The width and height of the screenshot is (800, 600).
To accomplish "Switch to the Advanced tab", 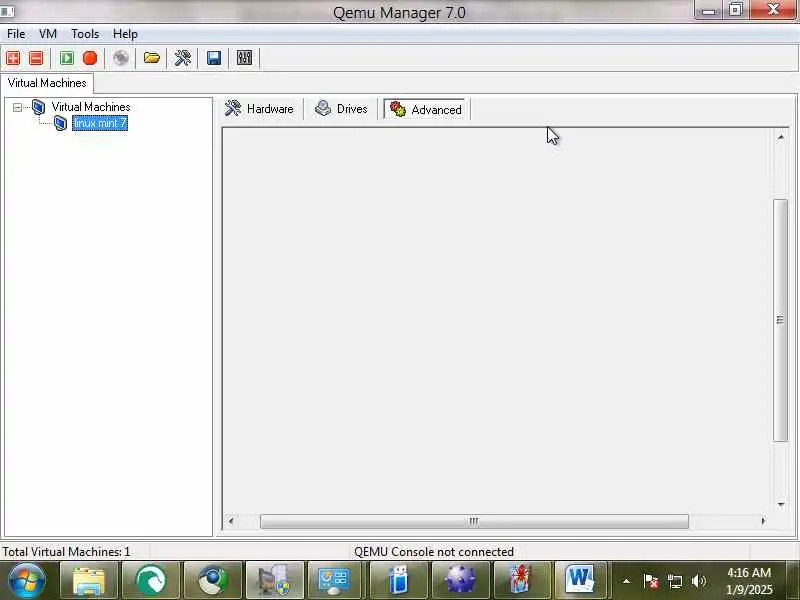I will (x=426, y=109).
